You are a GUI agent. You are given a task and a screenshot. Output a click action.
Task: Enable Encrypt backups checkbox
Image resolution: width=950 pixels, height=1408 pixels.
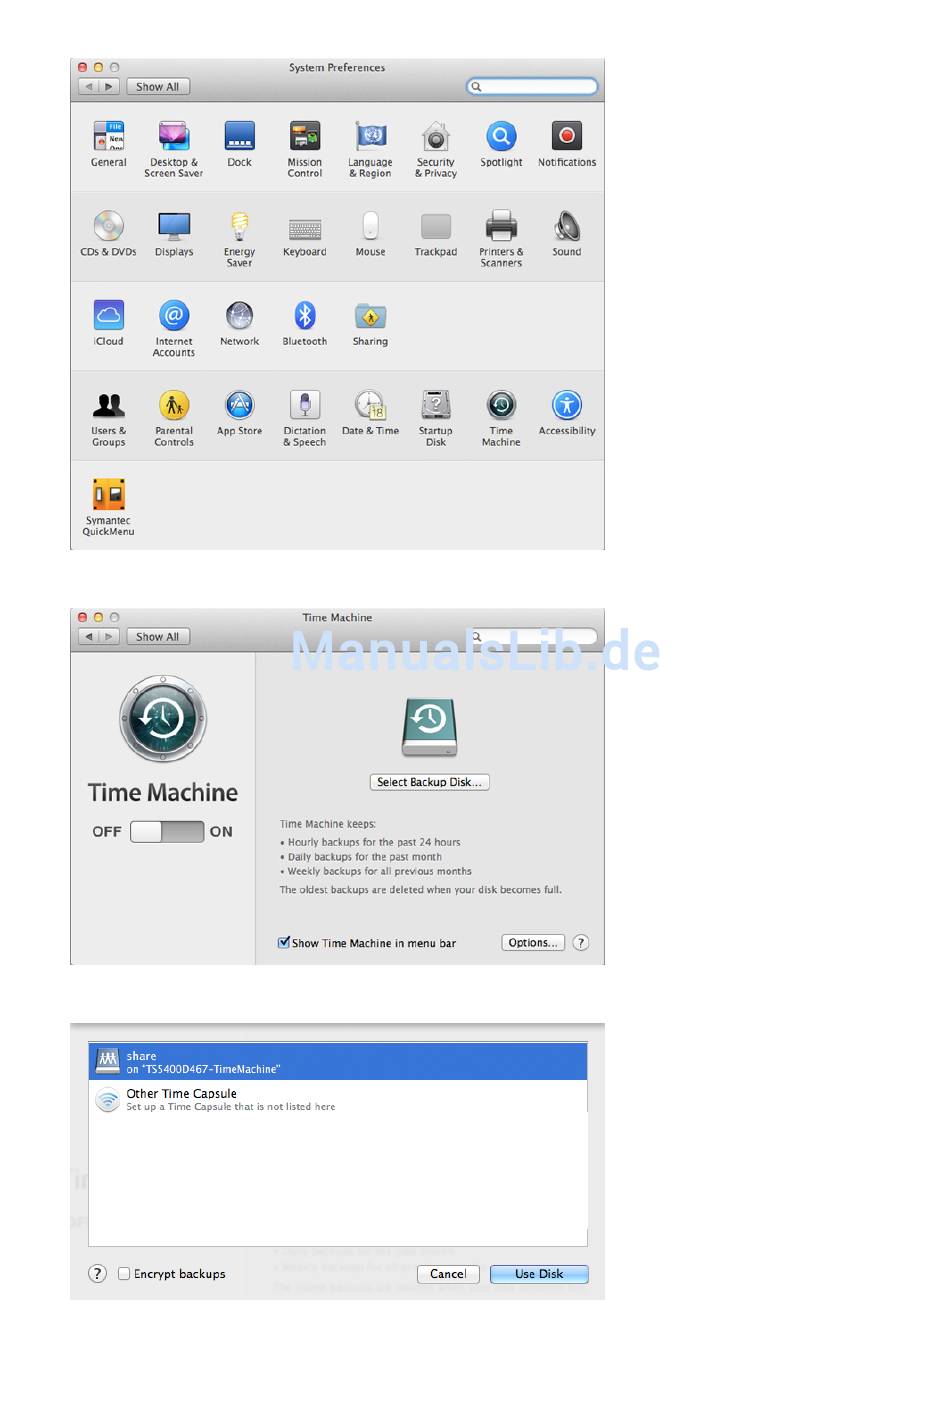124,1274
